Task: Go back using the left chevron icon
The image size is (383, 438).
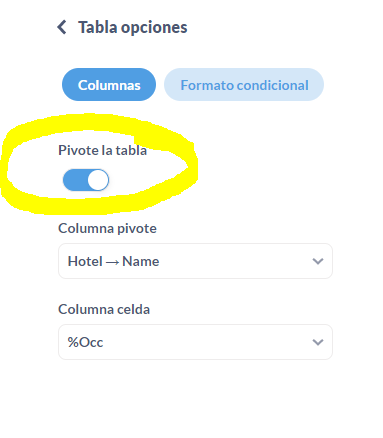Action: pyautogui.click(x=62, y=27)
